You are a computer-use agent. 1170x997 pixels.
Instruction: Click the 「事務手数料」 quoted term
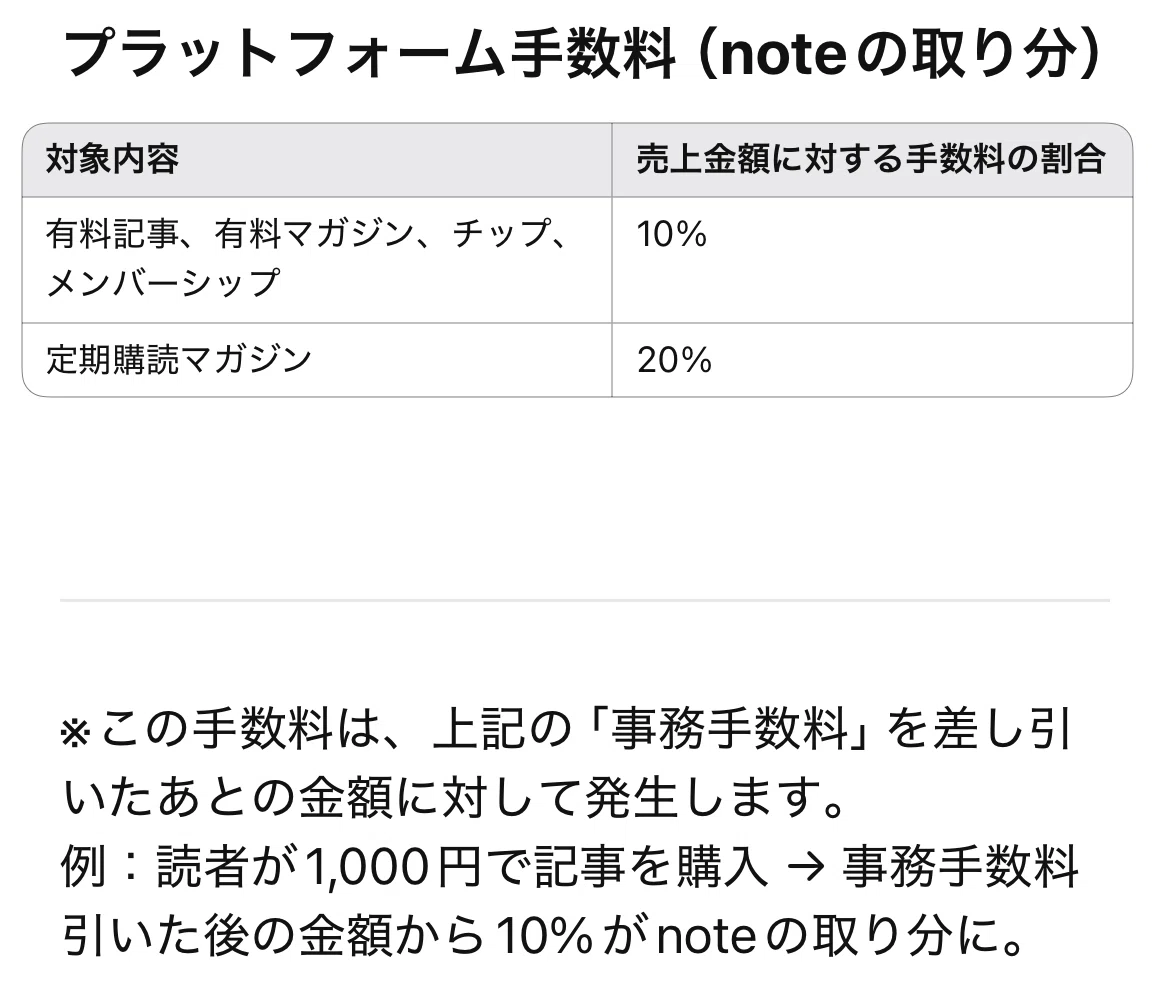click(x=729, y=728)
